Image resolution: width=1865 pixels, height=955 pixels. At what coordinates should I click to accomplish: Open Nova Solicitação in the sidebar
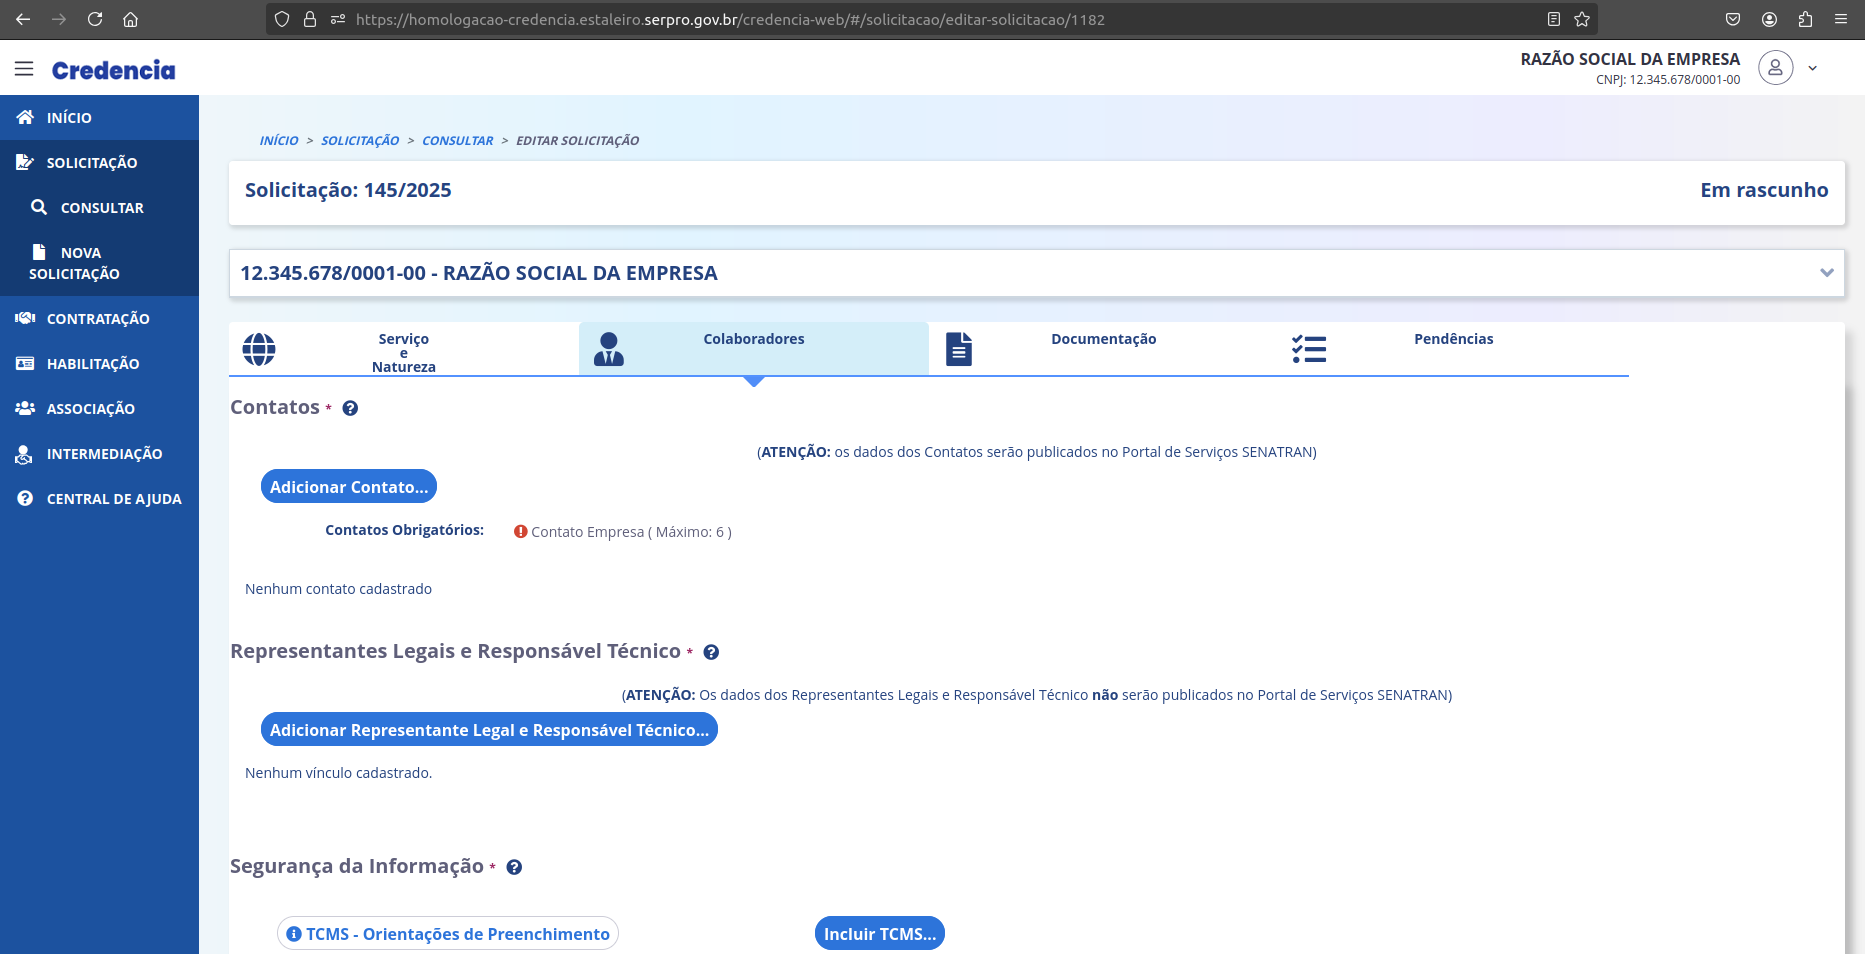click(x=75, y=263)
